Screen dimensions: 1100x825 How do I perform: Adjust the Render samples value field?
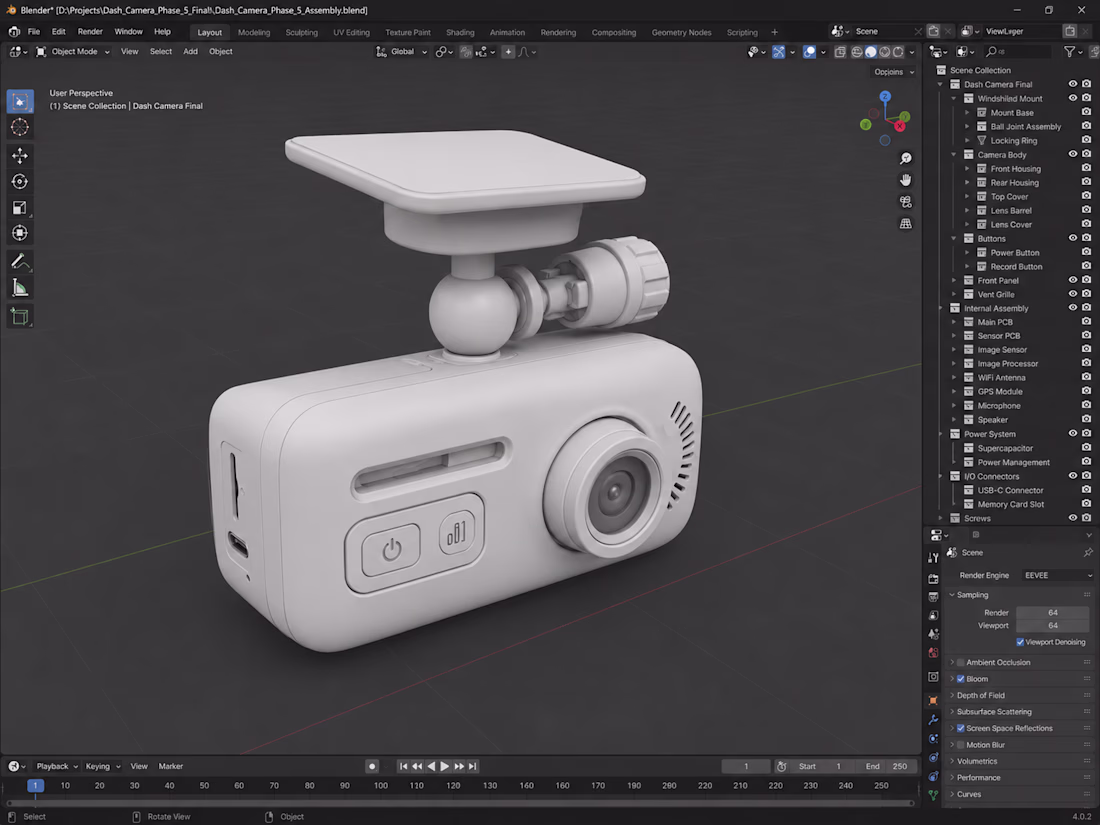click(1052, 612)
